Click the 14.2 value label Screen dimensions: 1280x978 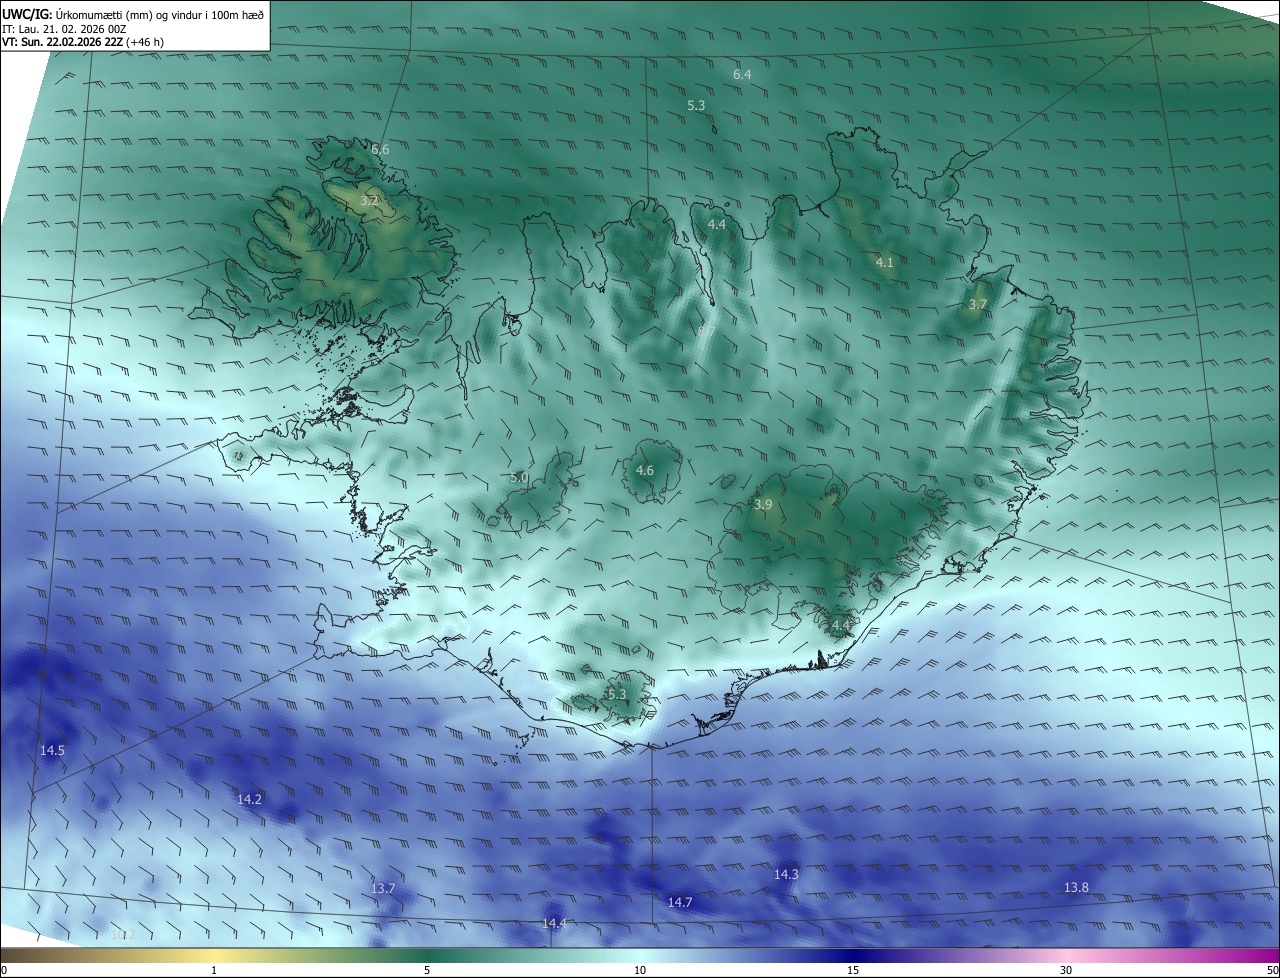point(249,799)
